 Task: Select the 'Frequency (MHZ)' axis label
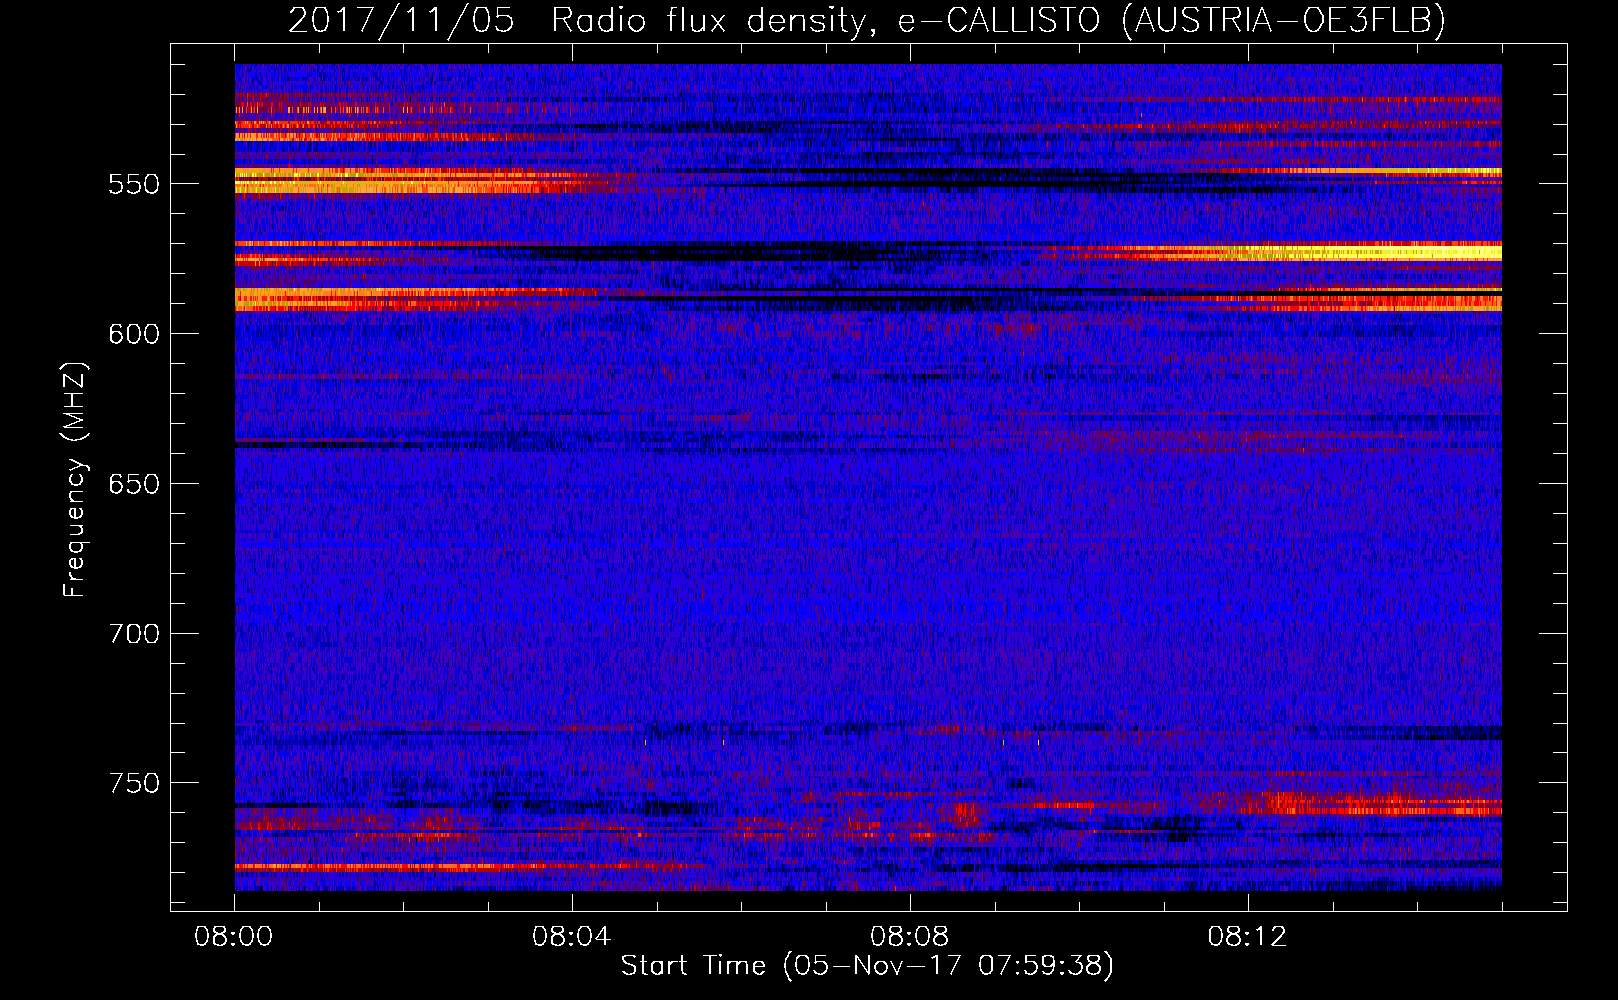(x=75, y=479)
